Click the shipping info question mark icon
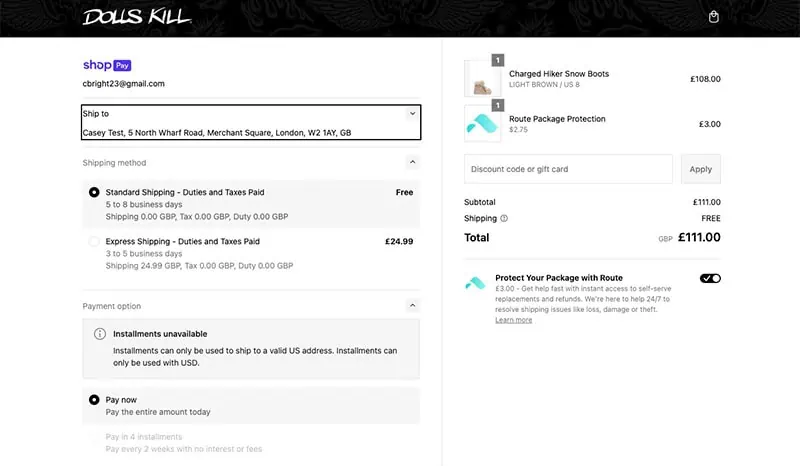 pyautogui.click(x=504, y=218)
